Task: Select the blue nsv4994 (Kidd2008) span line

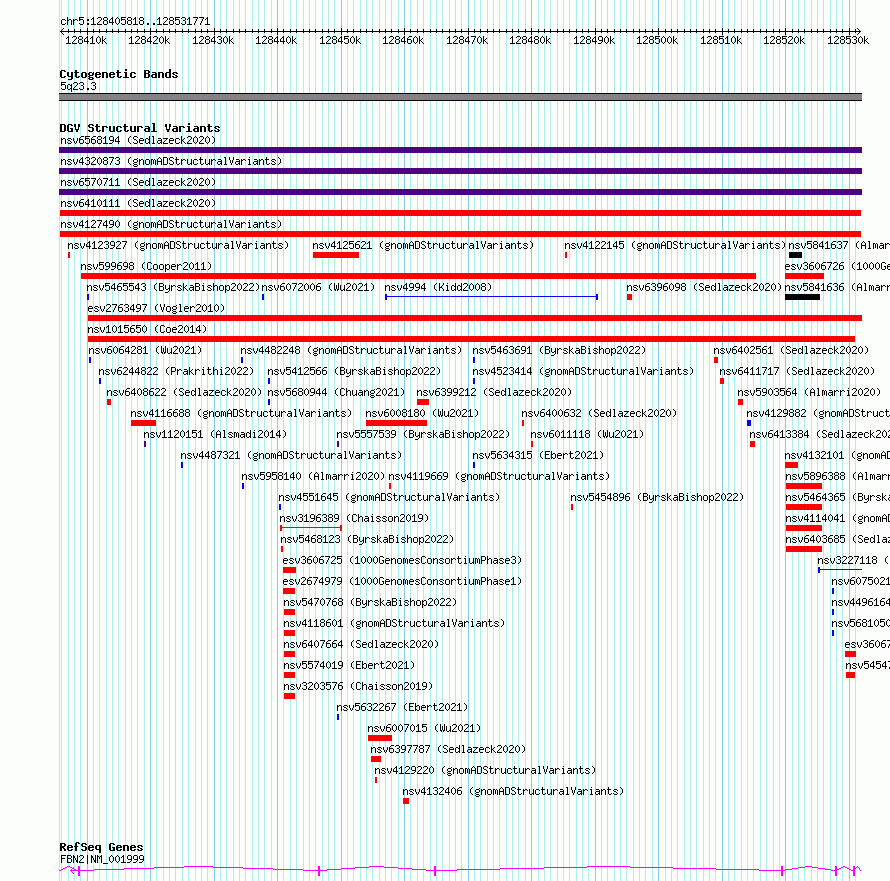Action: (492, 297)
